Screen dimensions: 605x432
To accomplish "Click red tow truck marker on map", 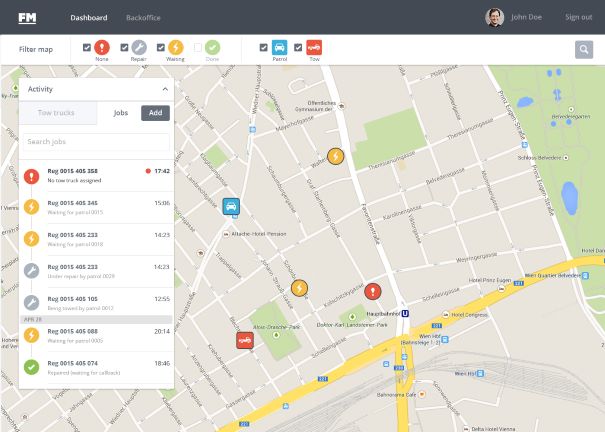I will point(245,340).
